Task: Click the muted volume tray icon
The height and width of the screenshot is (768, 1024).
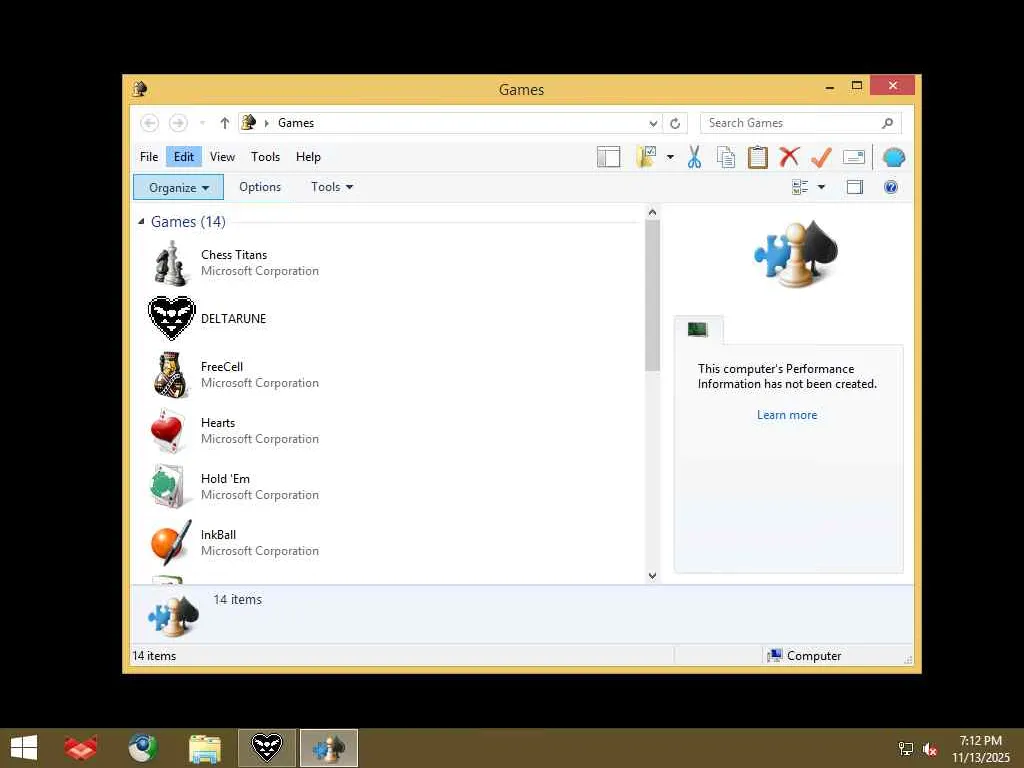Action: [930, 749]
